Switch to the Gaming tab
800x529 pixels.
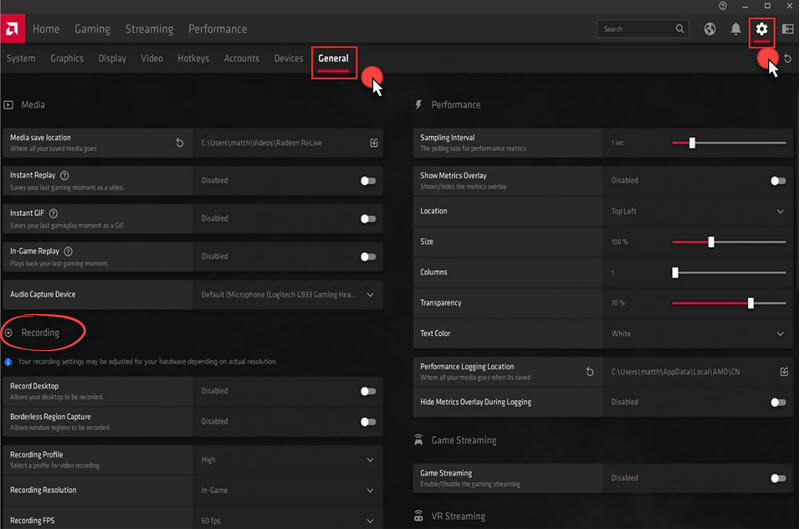coord(92,29)
